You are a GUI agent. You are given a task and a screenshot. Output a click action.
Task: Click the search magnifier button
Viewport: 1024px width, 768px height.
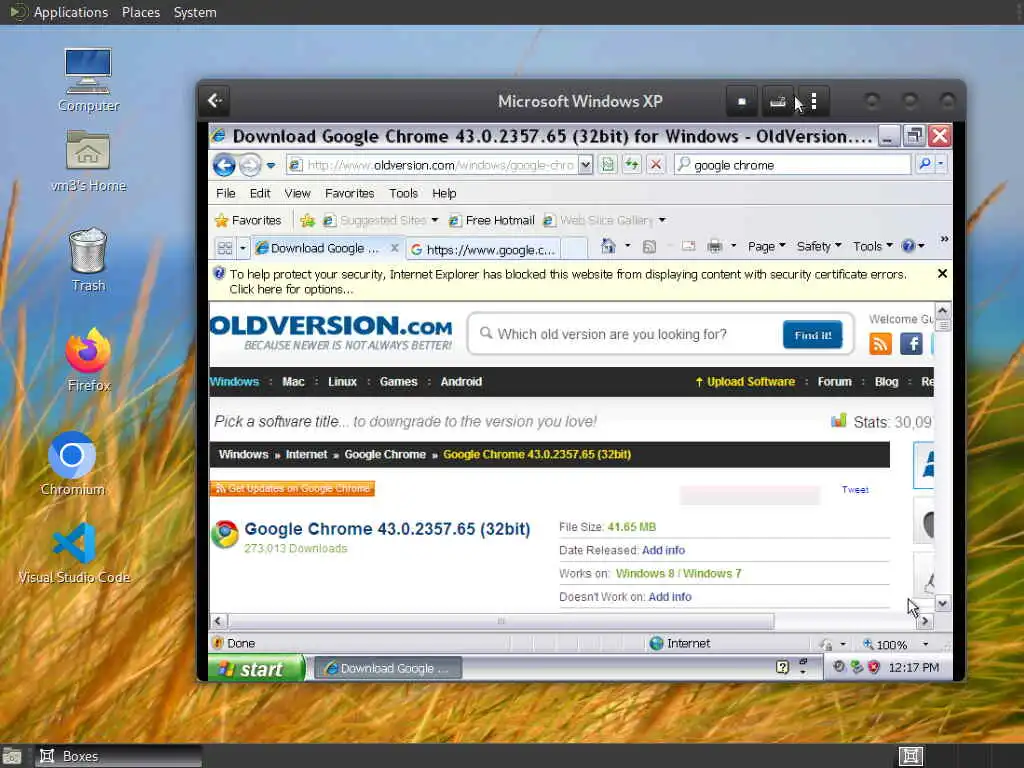[925, 164]
